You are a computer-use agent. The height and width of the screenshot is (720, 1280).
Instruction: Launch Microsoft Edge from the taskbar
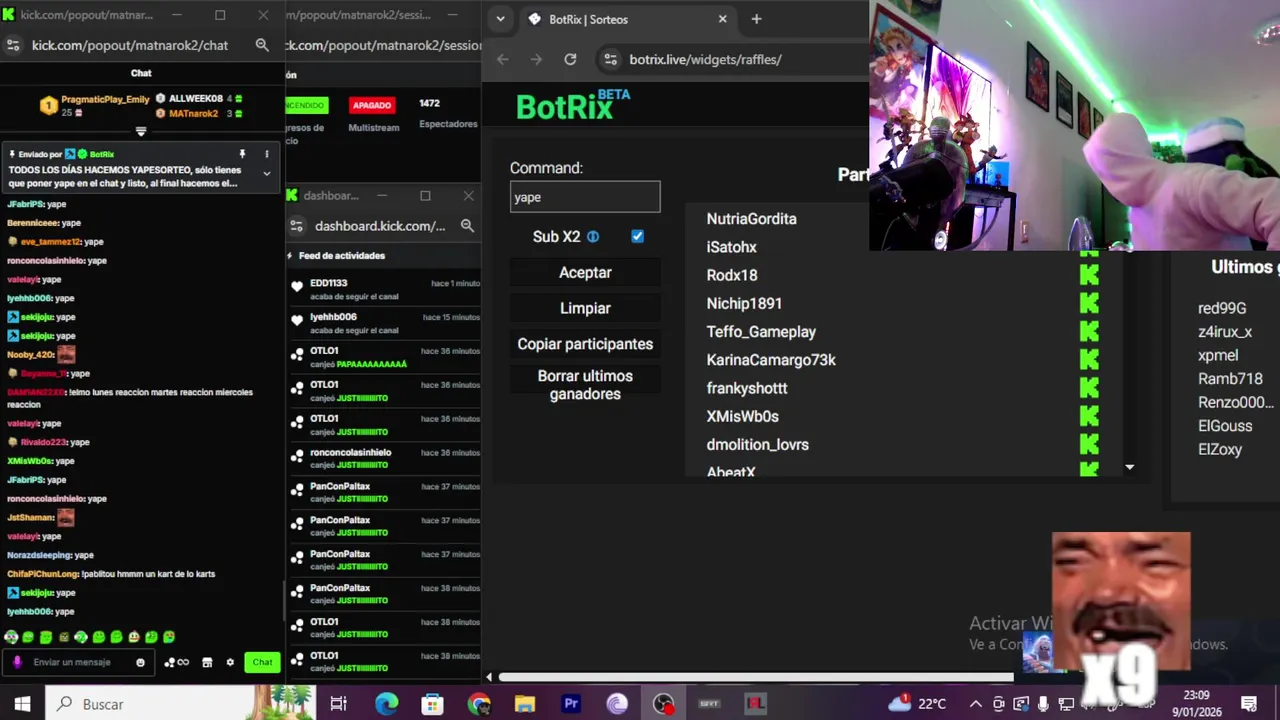pyautogui.click(x=386, y=704)
